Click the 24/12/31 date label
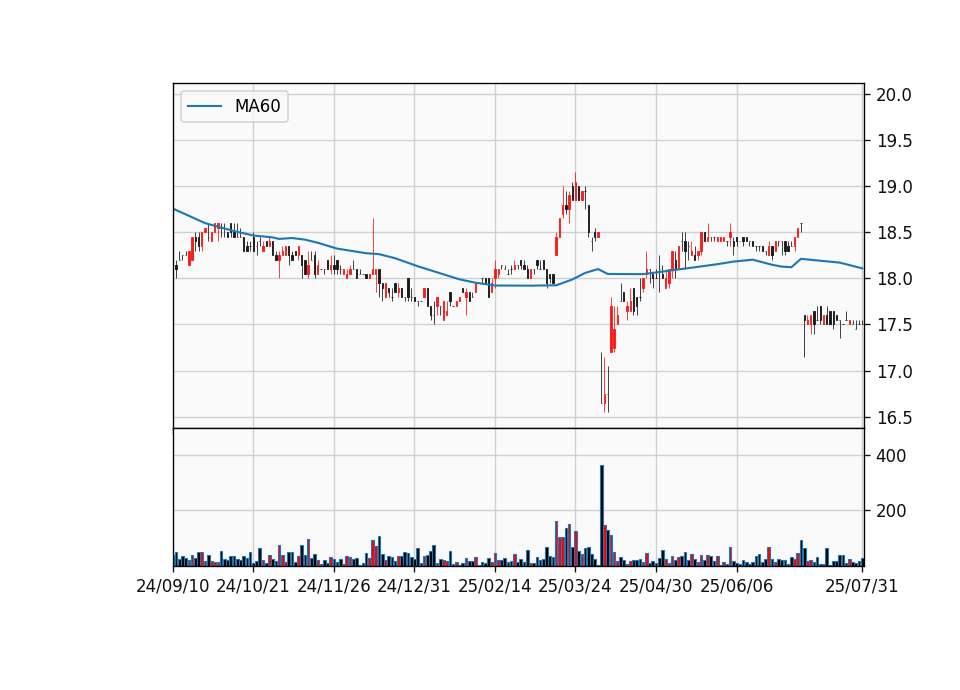Viewport: 960px width, 690px height. pyautogui.click(x=414, y=586)
